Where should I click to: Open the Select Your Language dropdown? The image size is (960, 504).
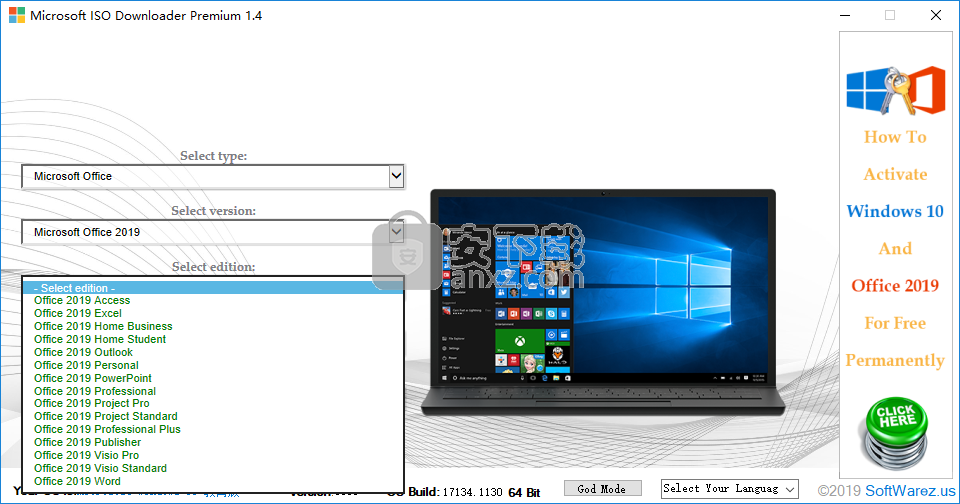tap(730, 489)
